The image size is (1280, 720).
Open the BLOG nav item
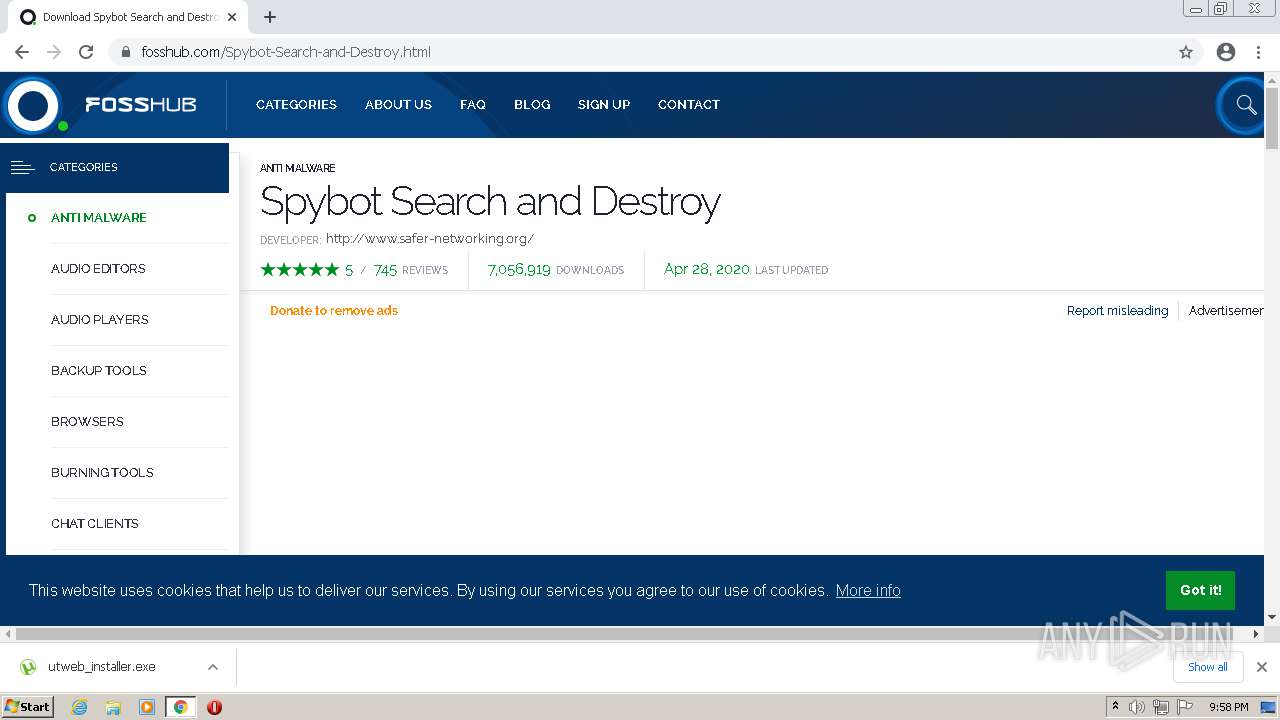(532, 105)
